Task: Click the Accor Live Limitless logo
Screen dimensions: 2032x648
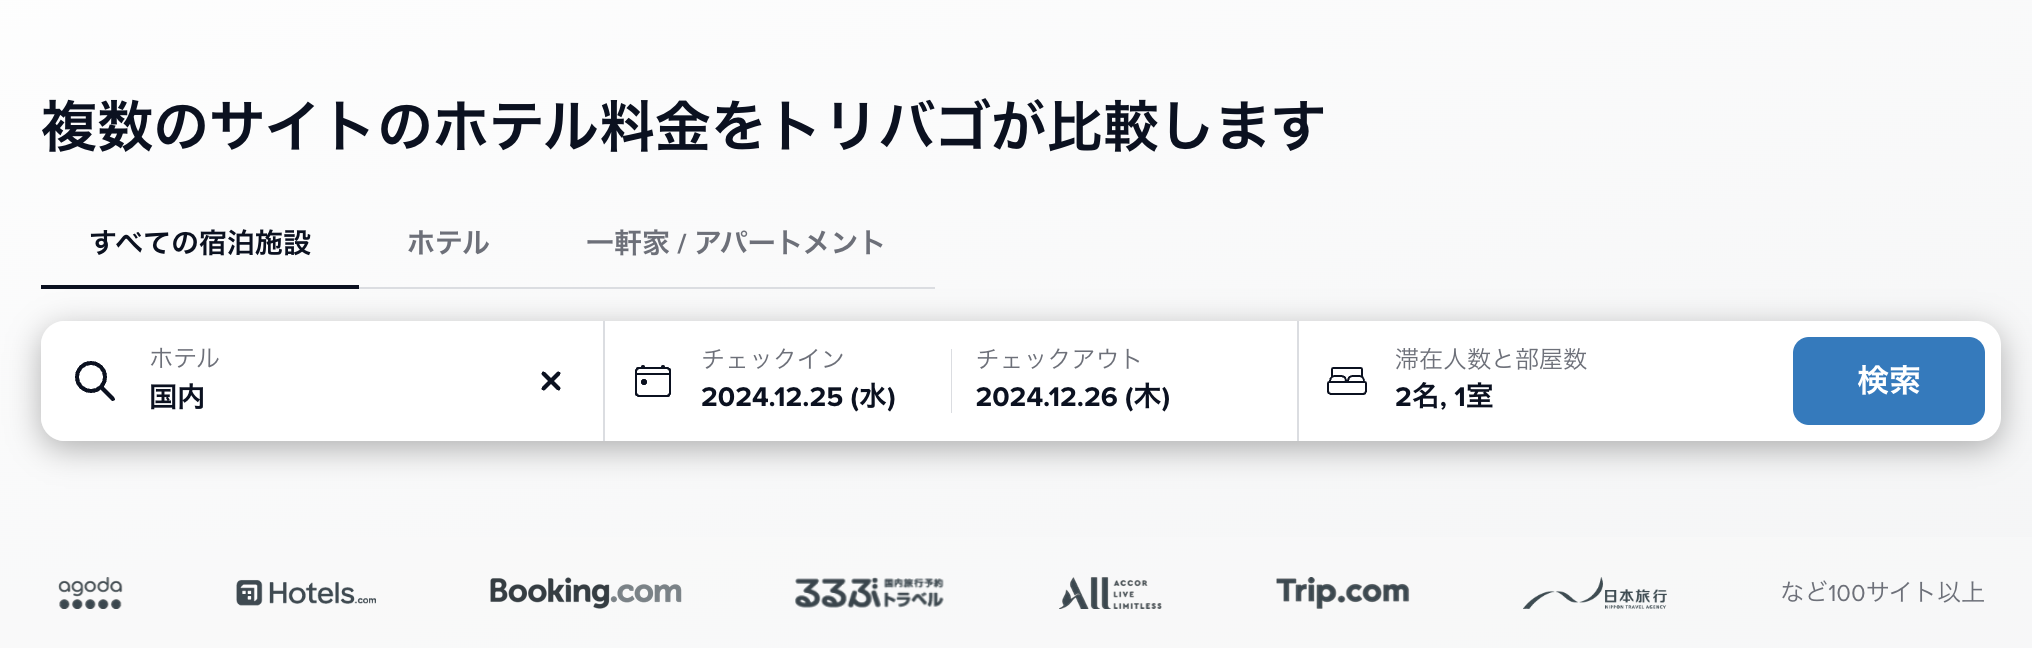Action: [x=1110, y=592]
